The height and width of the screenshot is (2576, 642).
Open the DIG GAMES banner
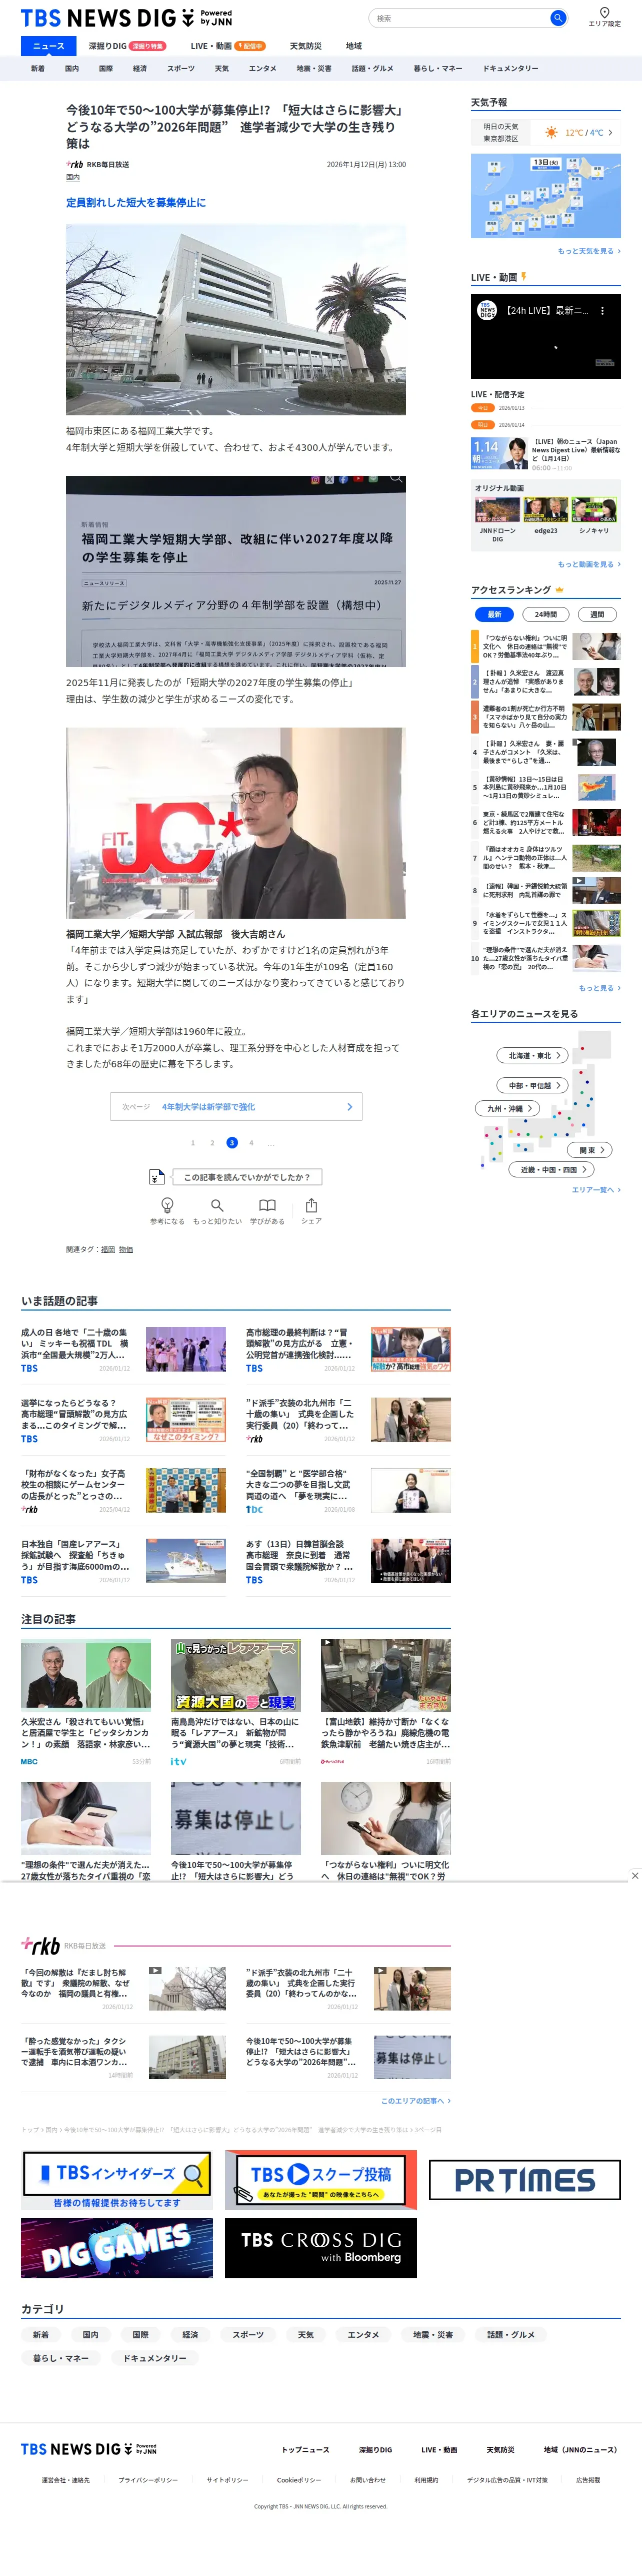coord(117,2248)
